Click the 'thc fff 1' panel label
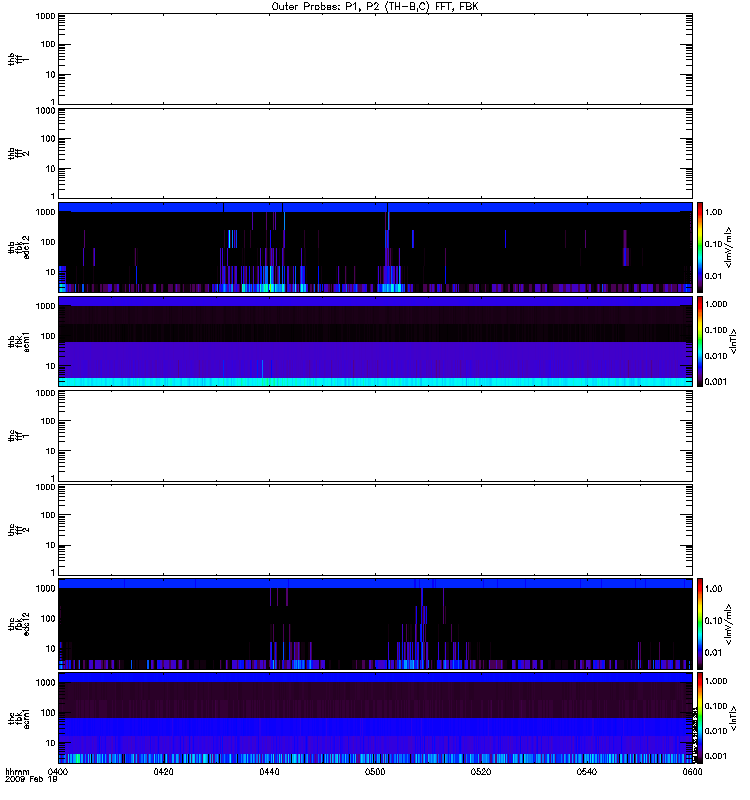750x800 pixels. [x=18, y=436]
